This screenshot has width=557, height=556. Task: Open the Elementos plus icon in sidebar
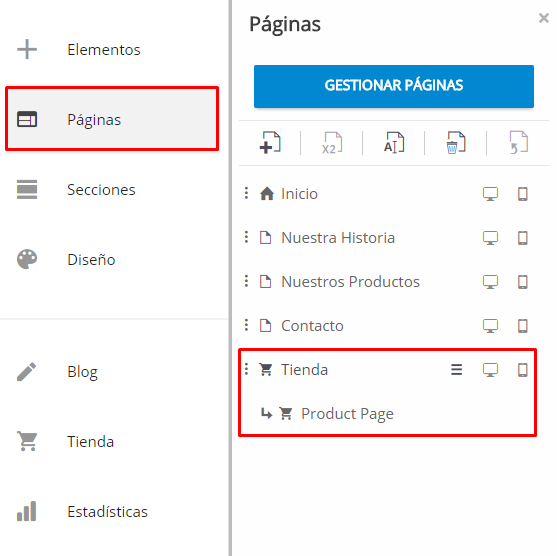27,49
